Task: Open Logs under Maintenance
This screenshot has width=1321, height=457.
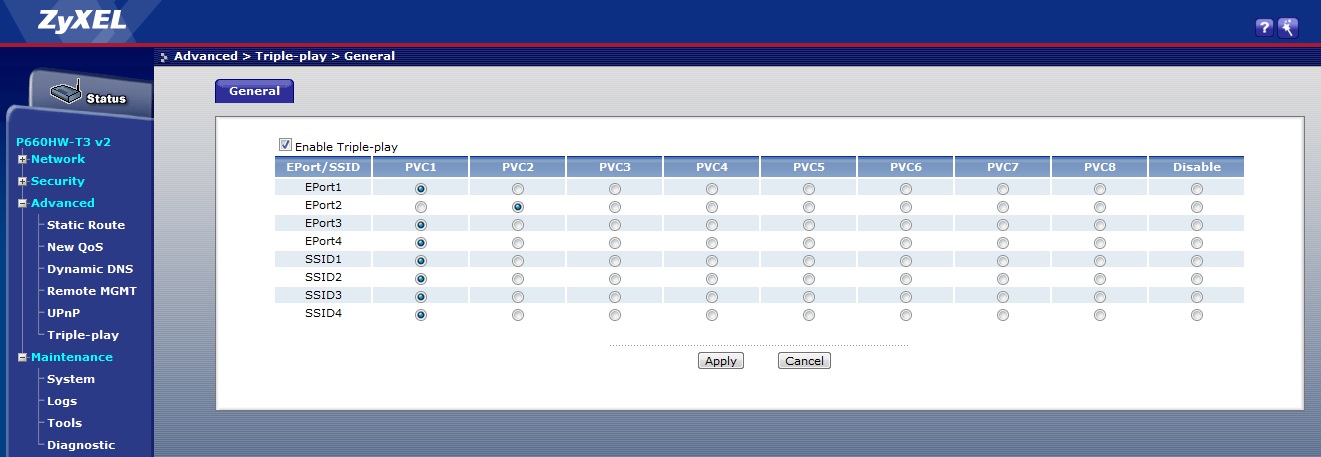Action: coord(62,401)
